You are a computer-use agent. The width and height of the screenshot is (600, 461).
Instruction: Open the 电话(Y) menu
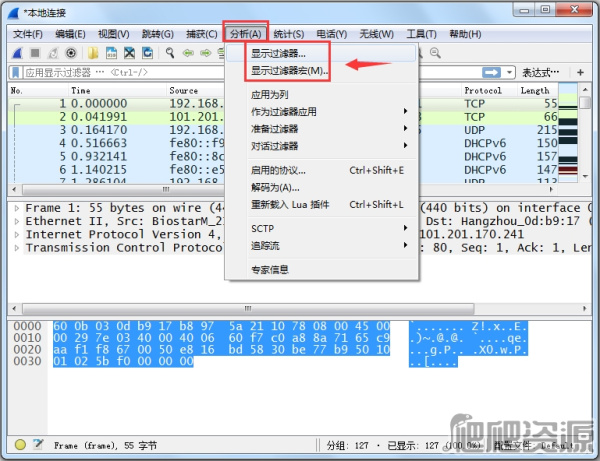[332, 34]
